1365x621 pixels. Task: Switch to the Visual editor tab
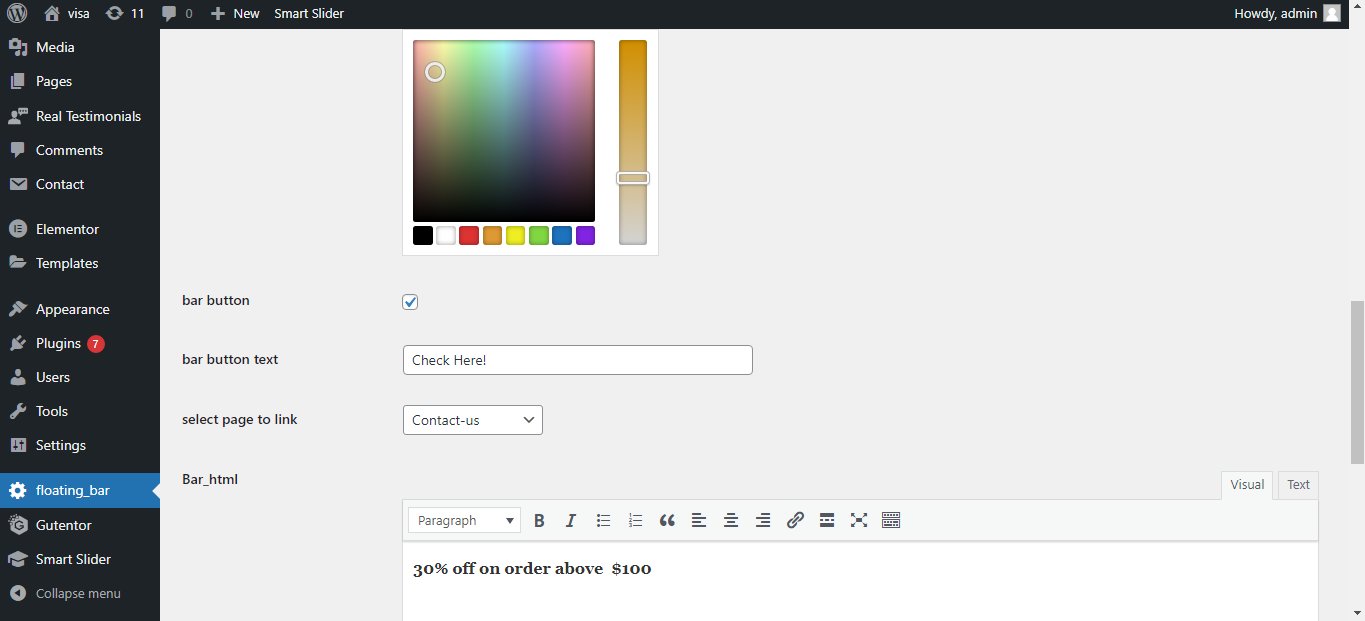[x=1247, y=485]
